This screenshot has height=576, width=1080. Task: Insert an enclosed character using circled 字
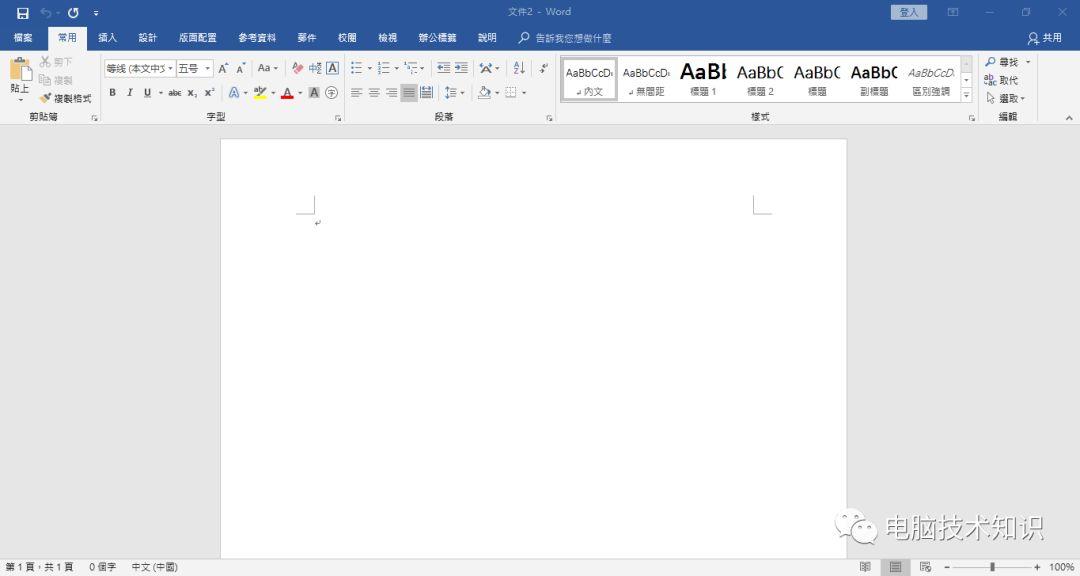[x=331, y=92]
